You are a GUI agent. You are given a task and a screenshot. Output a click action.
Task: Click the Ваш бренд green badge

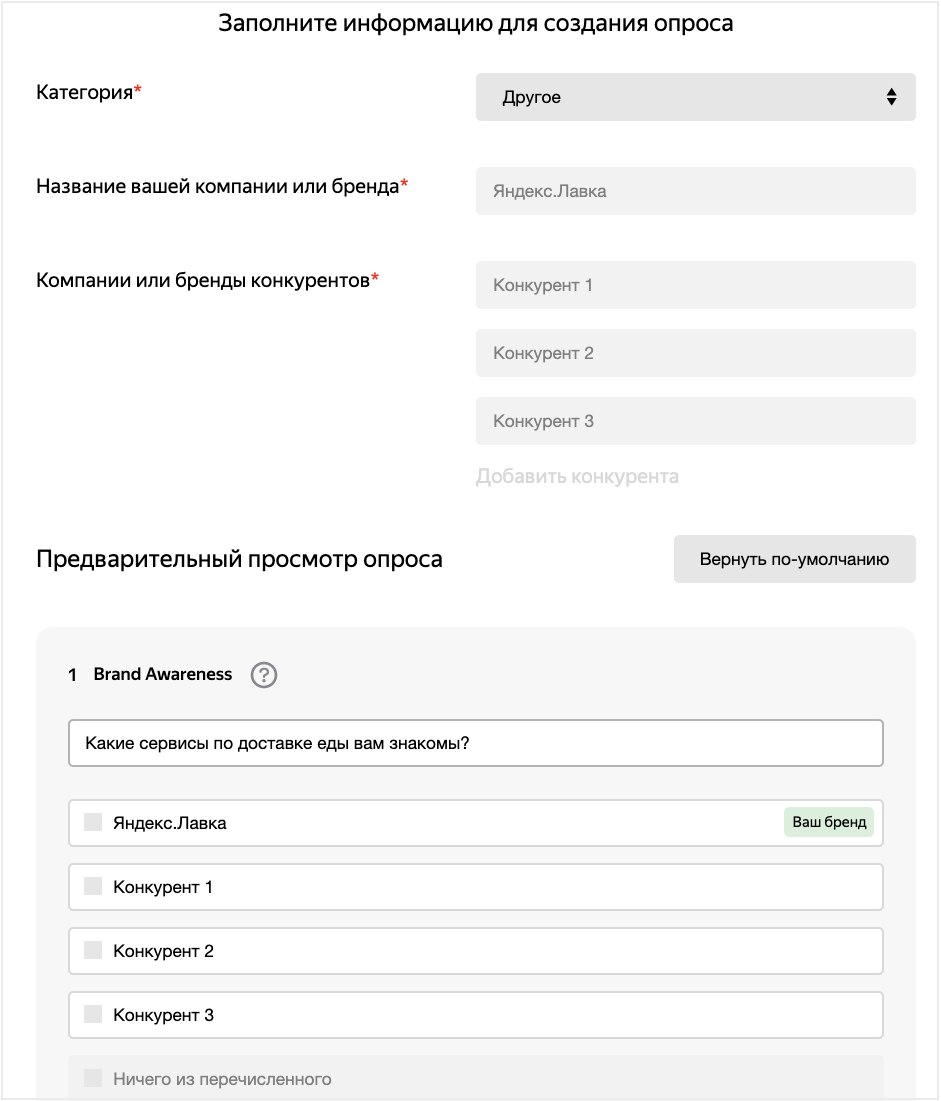pos(828,822)
